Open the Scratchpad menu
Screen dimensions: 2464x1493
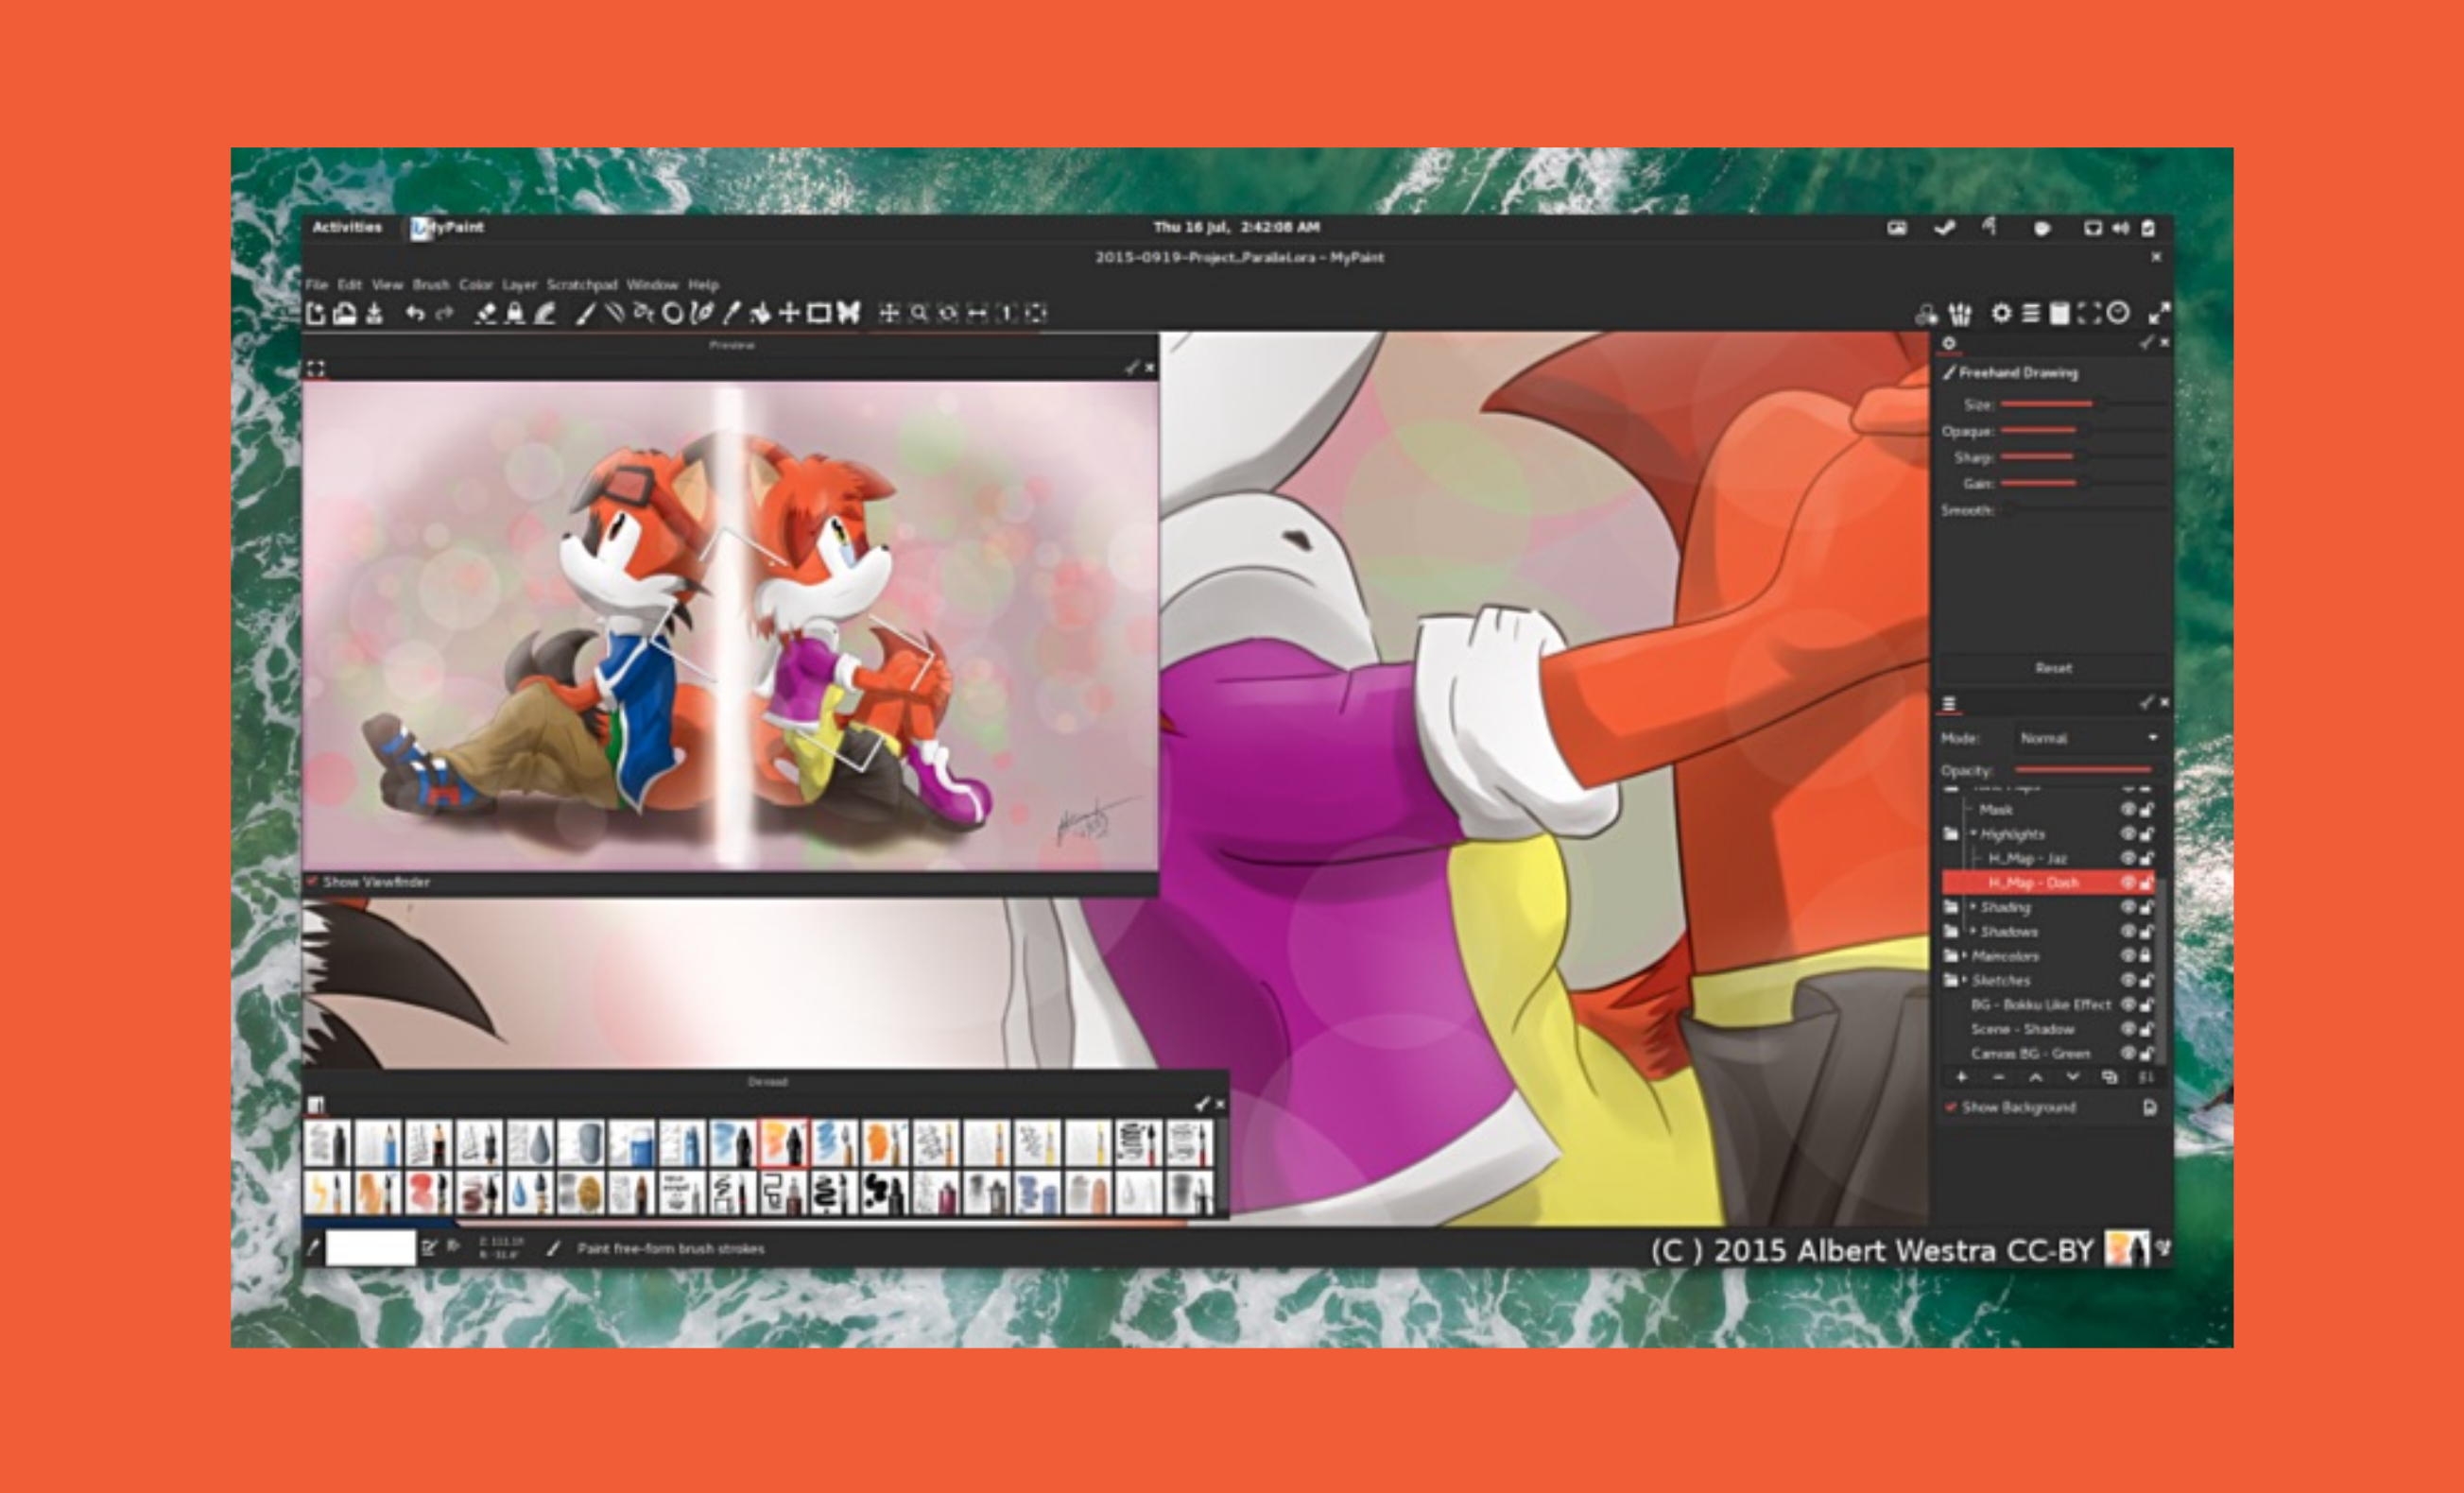pos(582,285)
